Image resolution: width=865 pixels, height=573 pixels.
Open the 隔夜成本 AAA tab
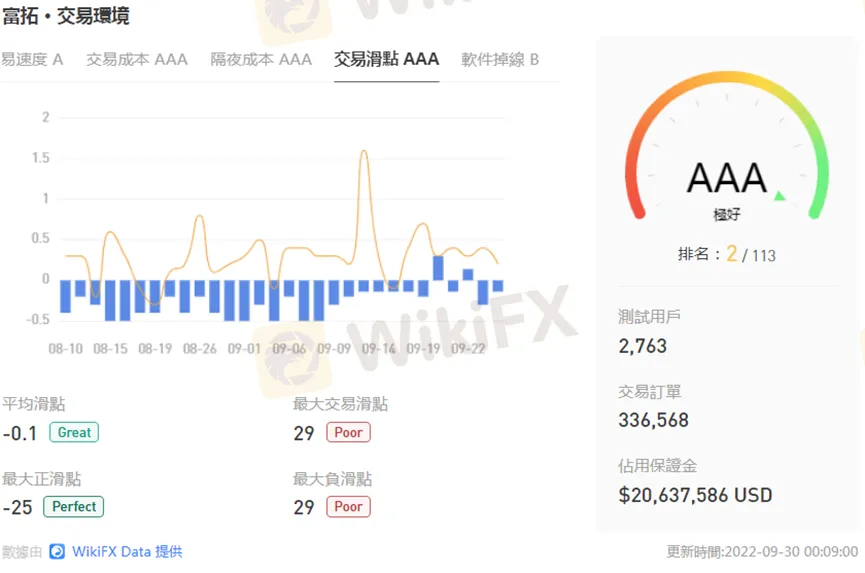(x=261, y=59)
